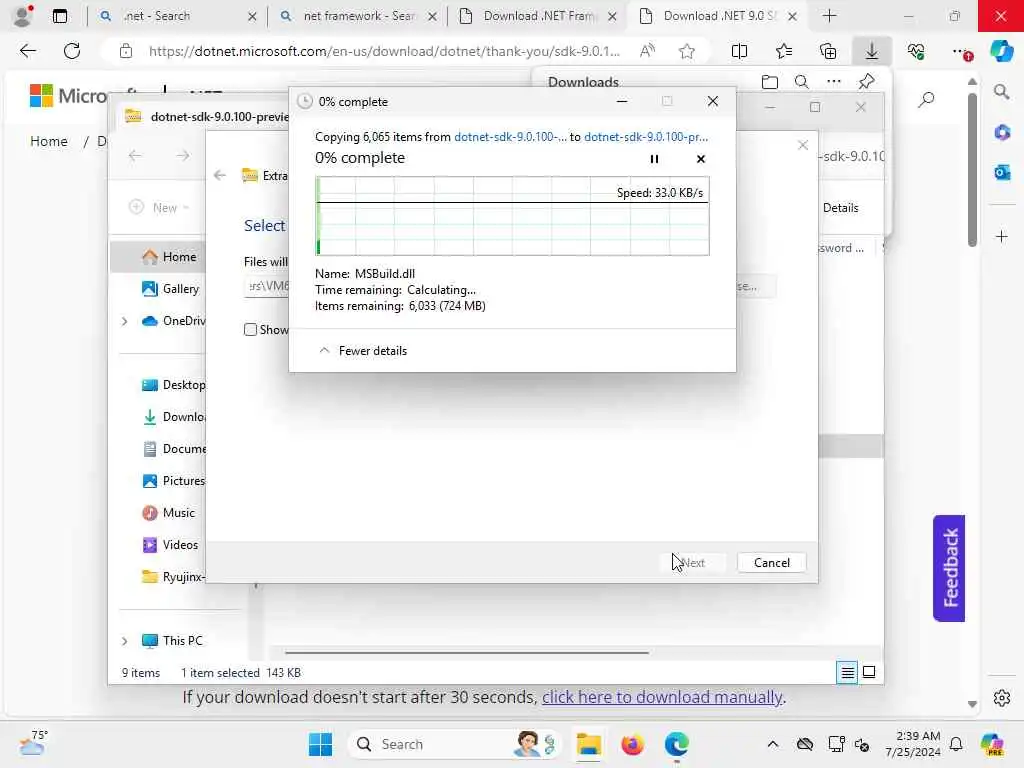
Task: Open more options in Downloads panel
Action: (833, 82)
